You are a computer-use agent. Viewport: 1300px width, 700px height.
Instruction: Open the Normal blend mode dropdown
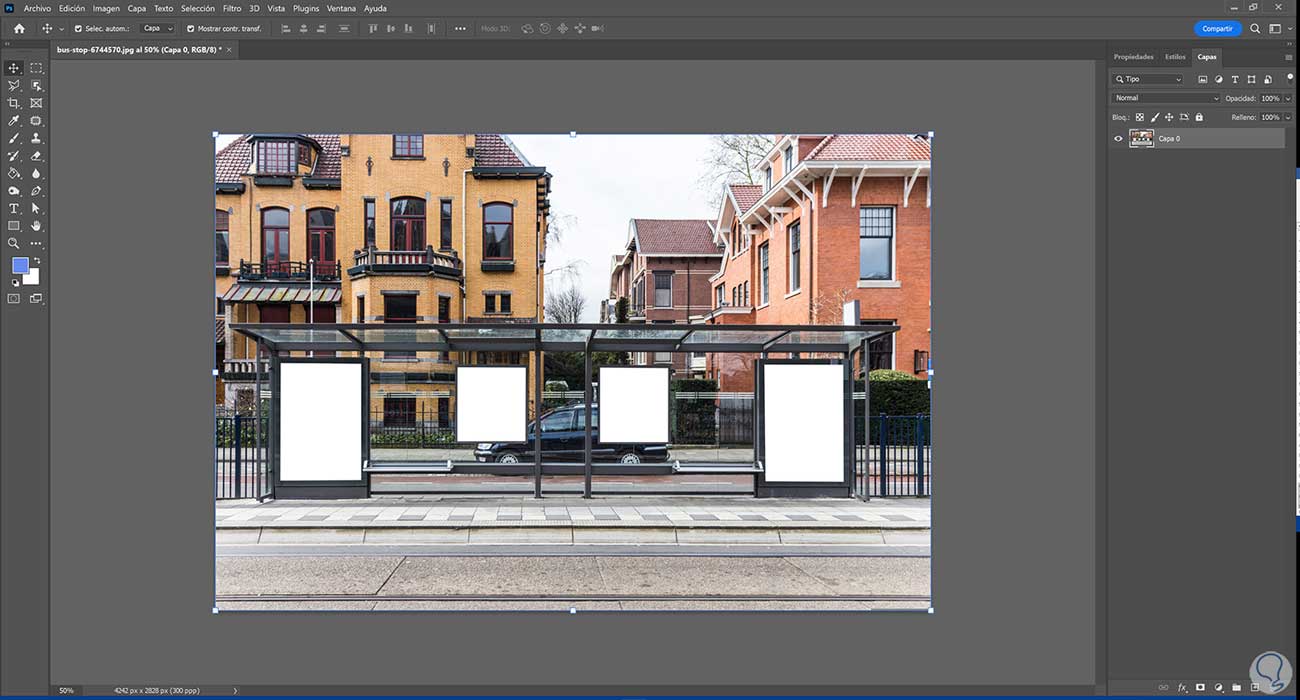pos(1166,98)
